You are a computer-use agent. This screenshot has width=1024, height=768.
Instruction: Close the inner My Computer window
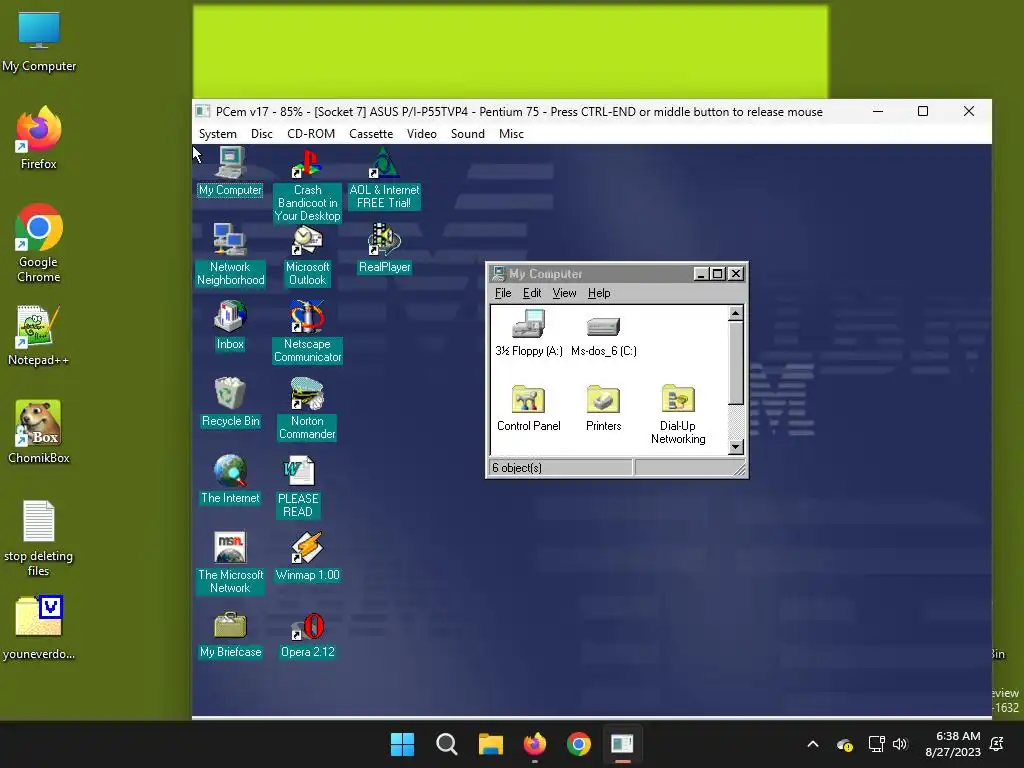coord(736,274)
